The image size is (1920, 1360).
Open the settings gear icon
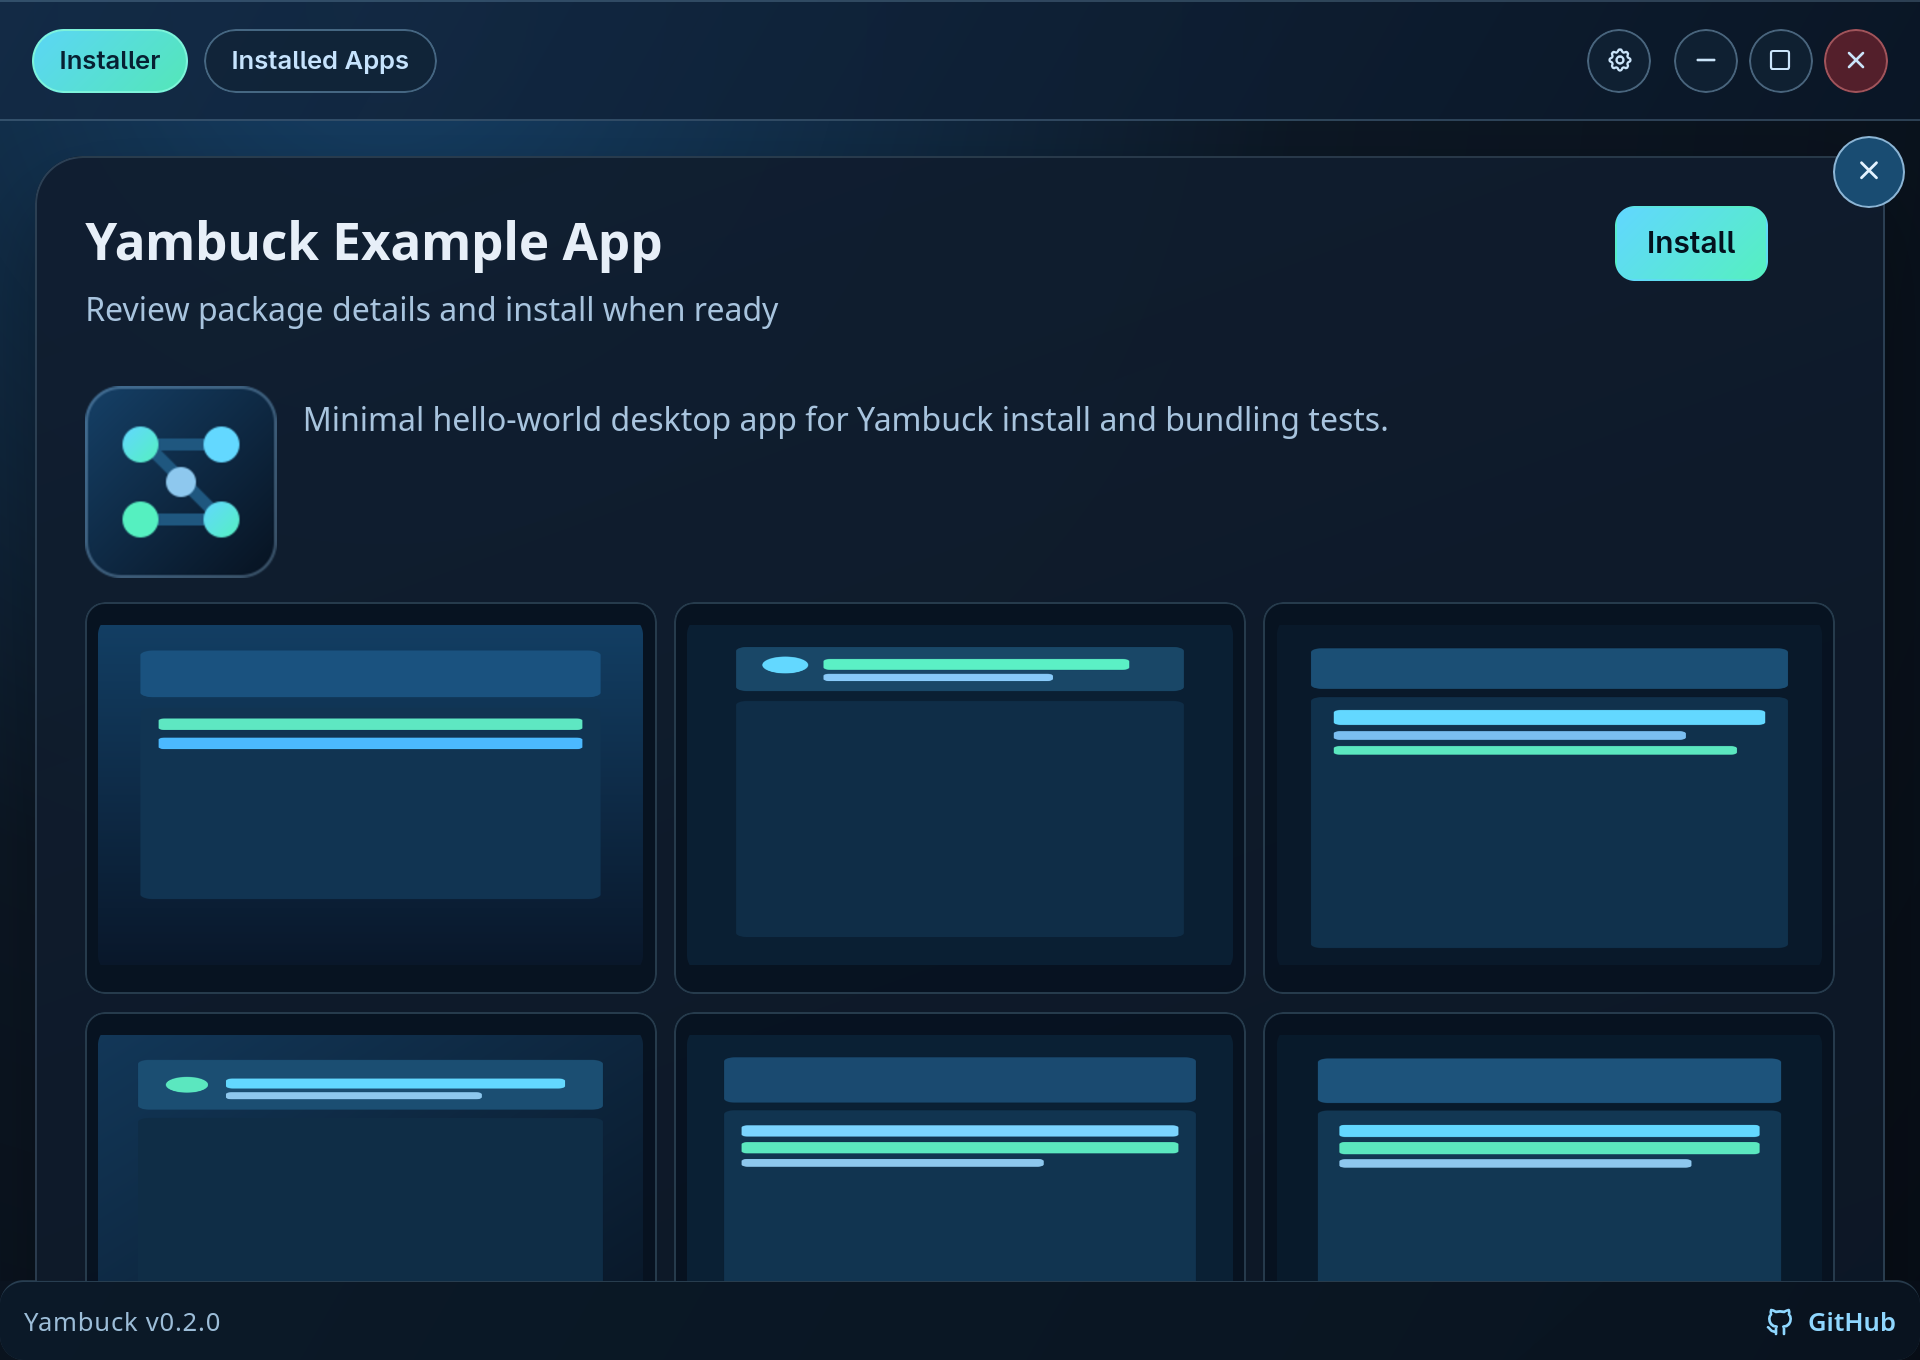(1619, 61)
